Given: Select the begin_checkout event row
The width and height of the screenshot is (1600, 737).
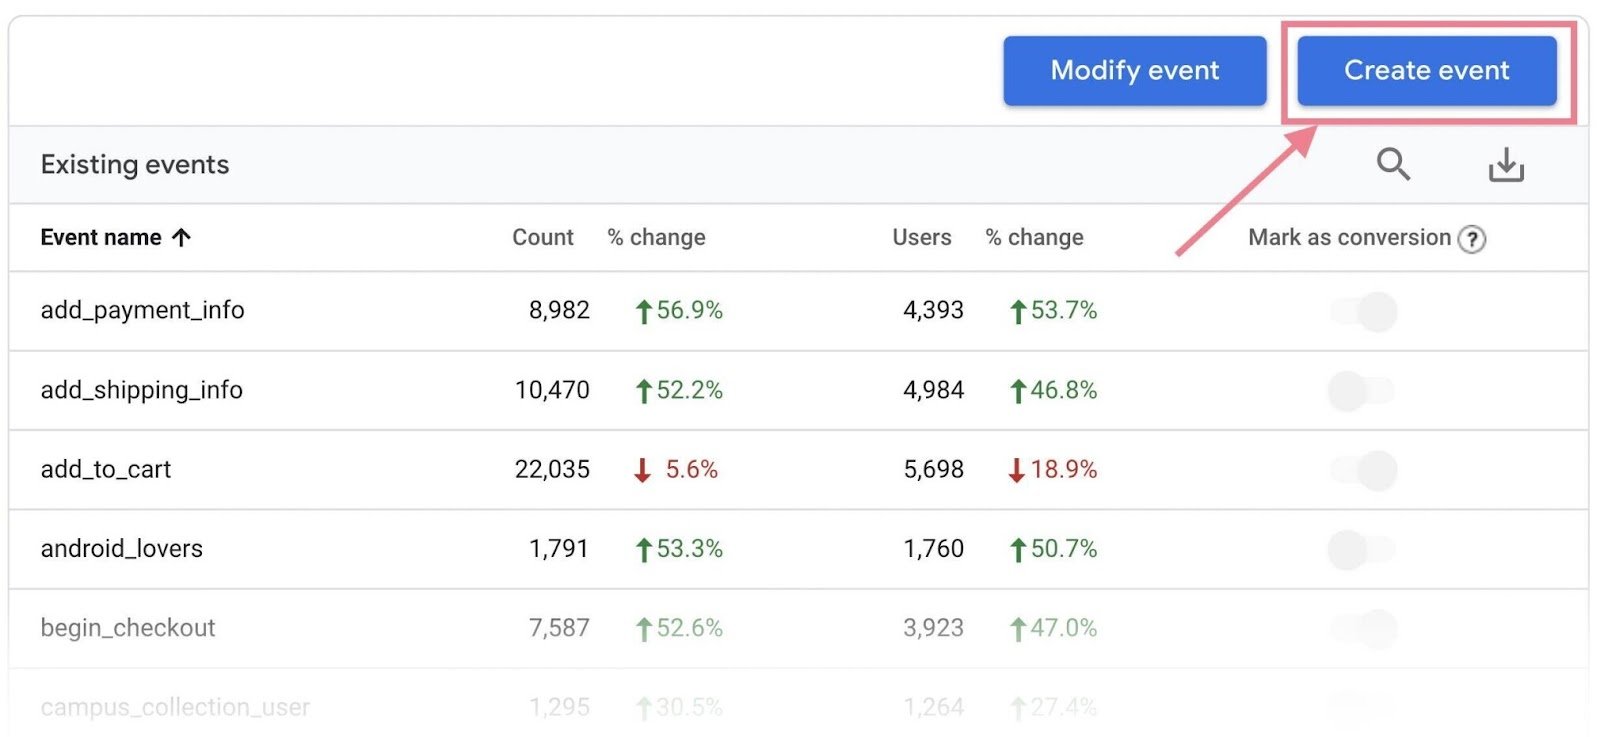Looking at the screenshot, I should tap(128, 628).
